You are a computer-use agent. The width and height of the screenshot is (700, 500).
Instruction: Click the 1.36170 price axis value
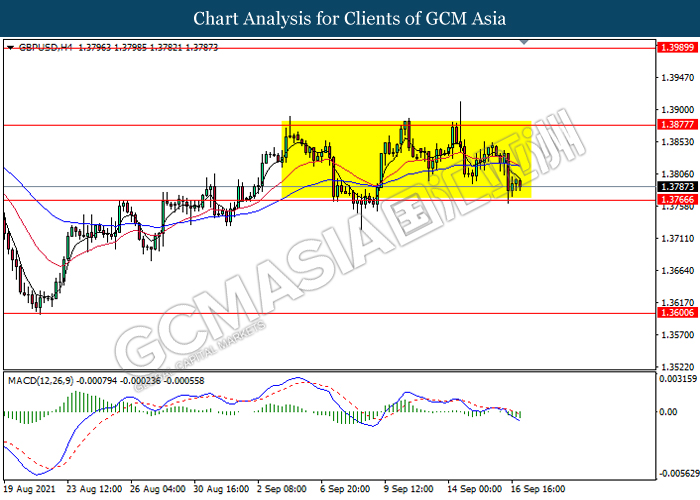point(678,303)
